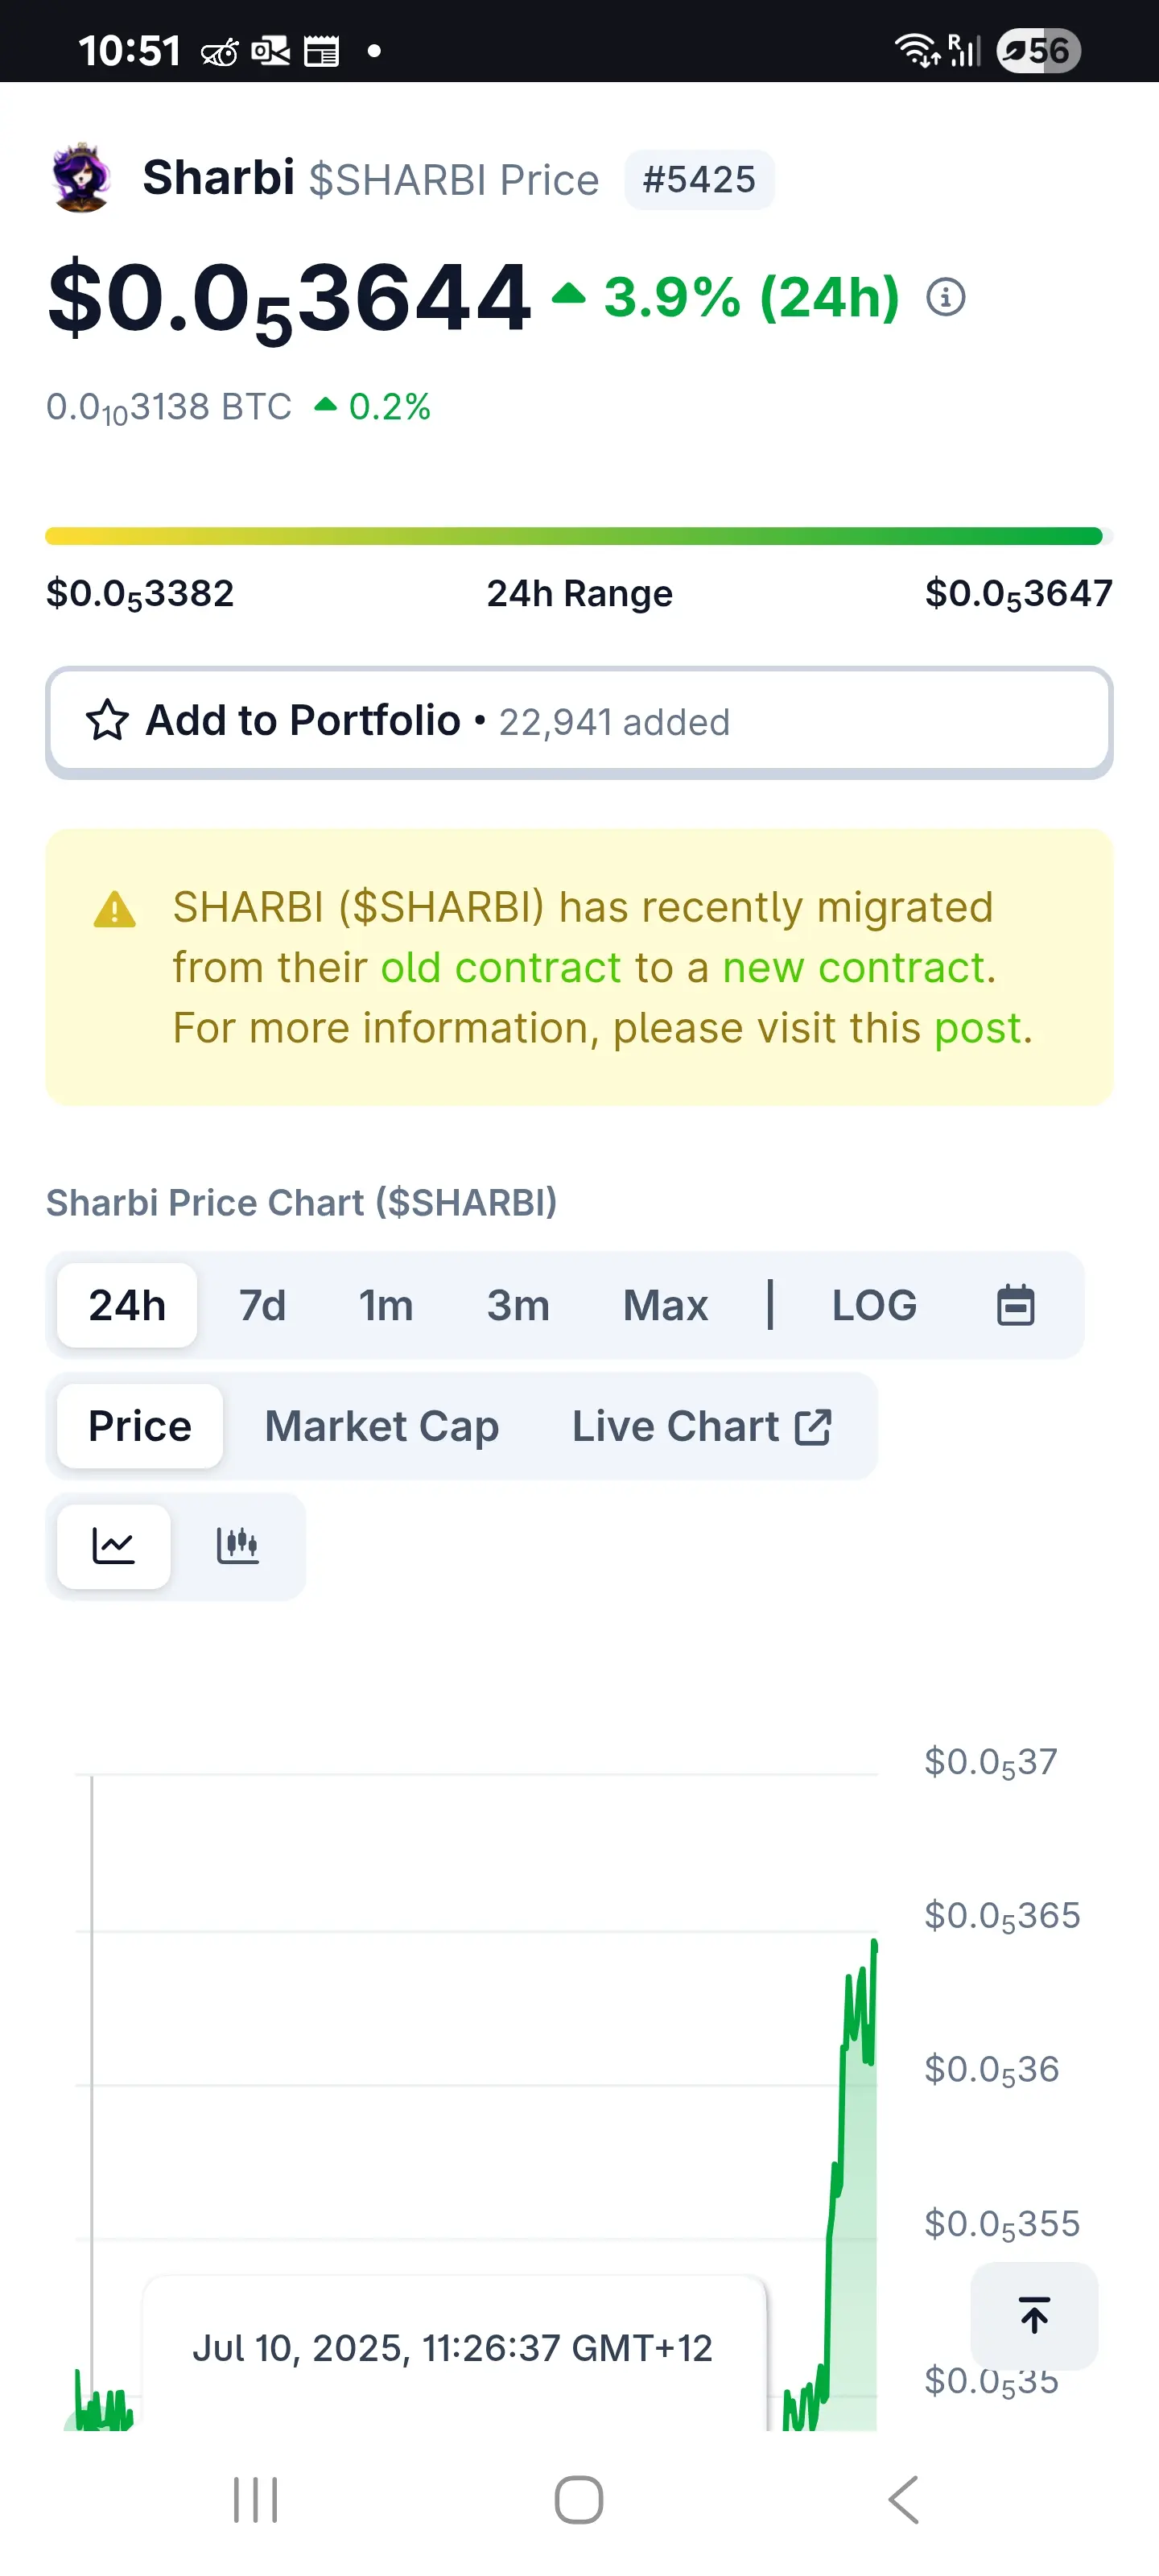The width and height of the screenshot is (1159, 2576).
Task: Tap the yellow warning triangle icon
Action: pyautogui.click(x=114, y=909)
